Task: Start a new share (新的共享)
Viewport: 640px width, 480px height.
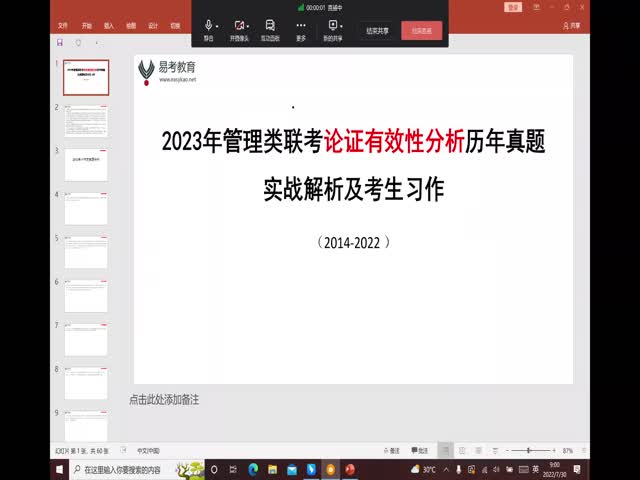Action: click(333, 30)
